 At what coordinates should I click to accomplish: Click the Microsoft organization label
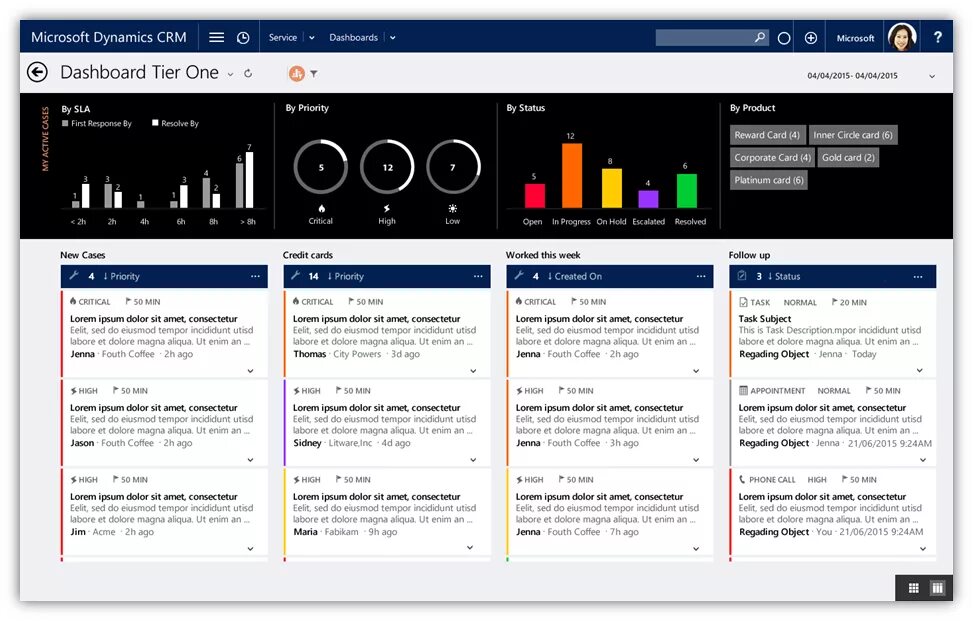click(x=855, y=38)
